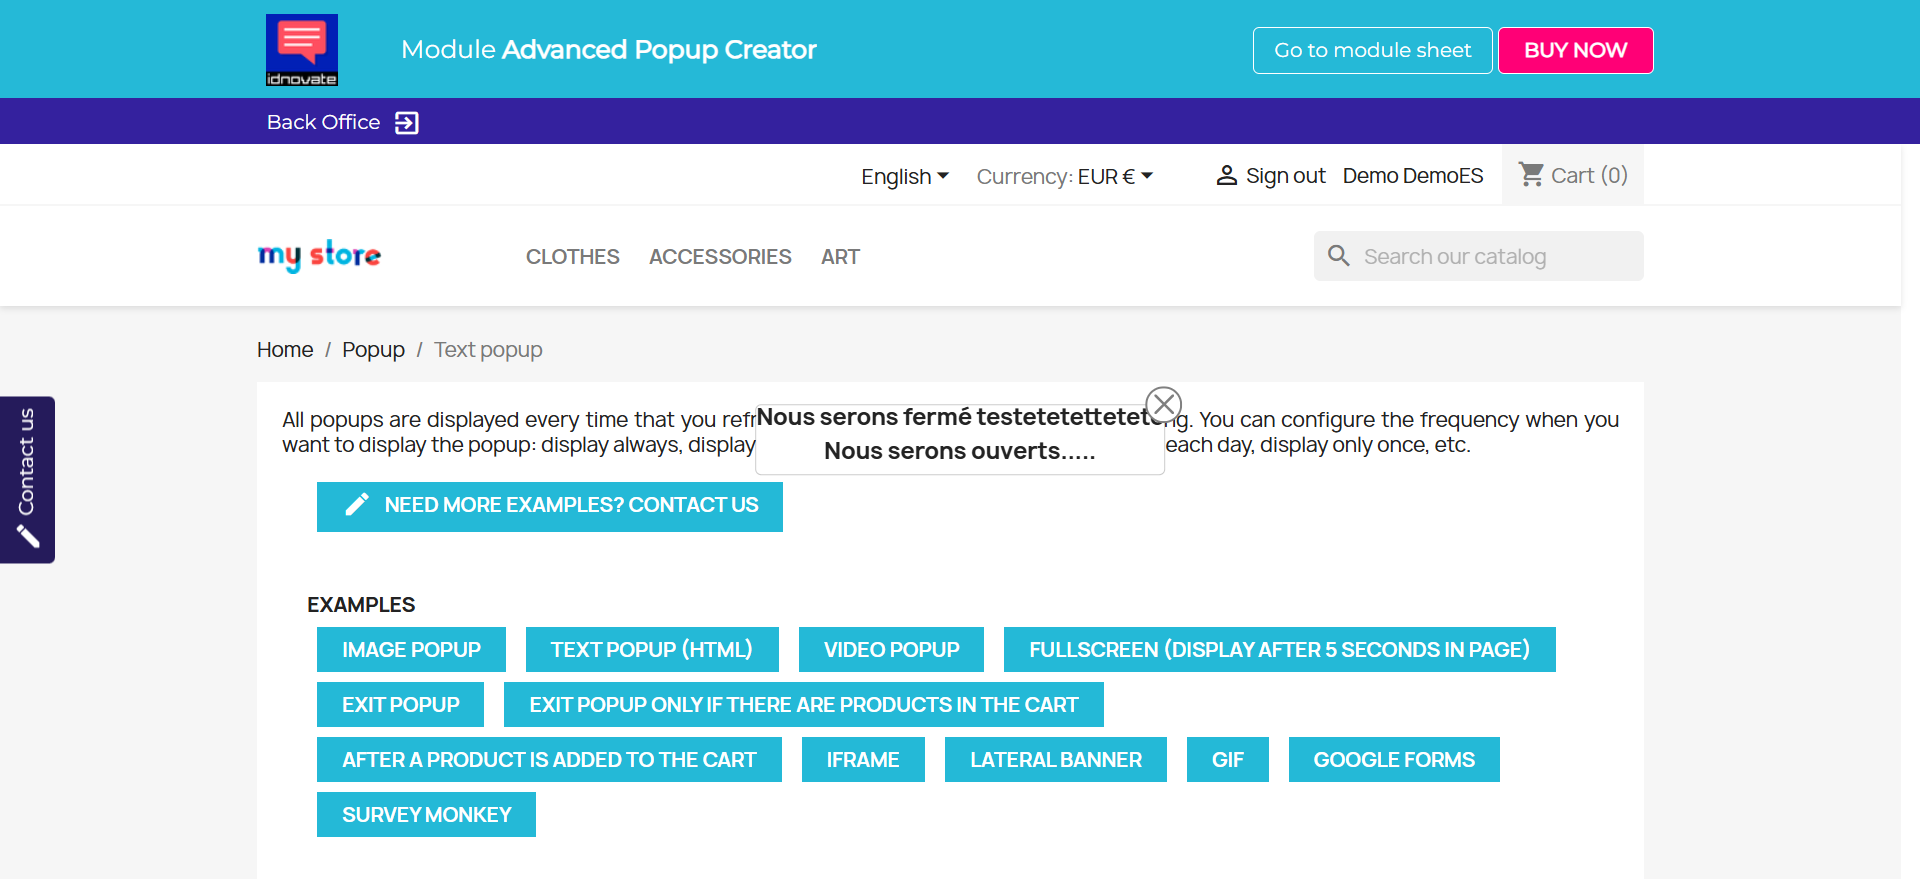Click the shopping cart icon
Image resolution: width=1920 pixels, height=879 pixels.
click(1530, 175)
